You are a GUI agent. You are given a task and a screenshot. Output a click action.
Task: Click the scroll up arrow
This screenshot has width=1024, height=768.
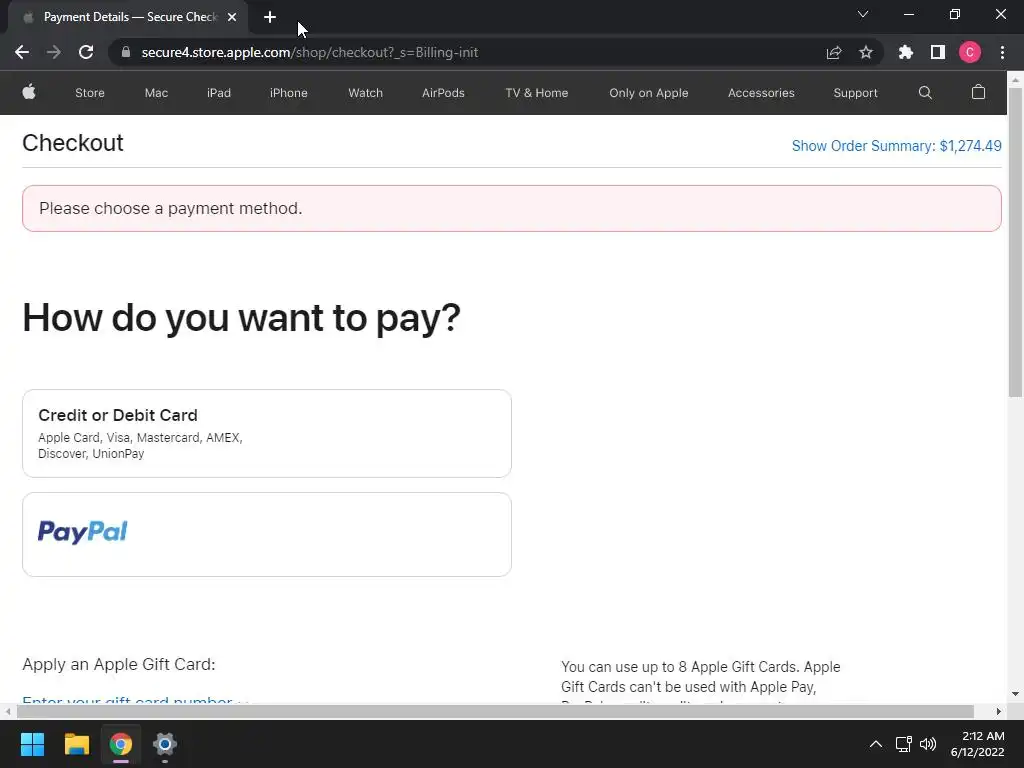1015,80
